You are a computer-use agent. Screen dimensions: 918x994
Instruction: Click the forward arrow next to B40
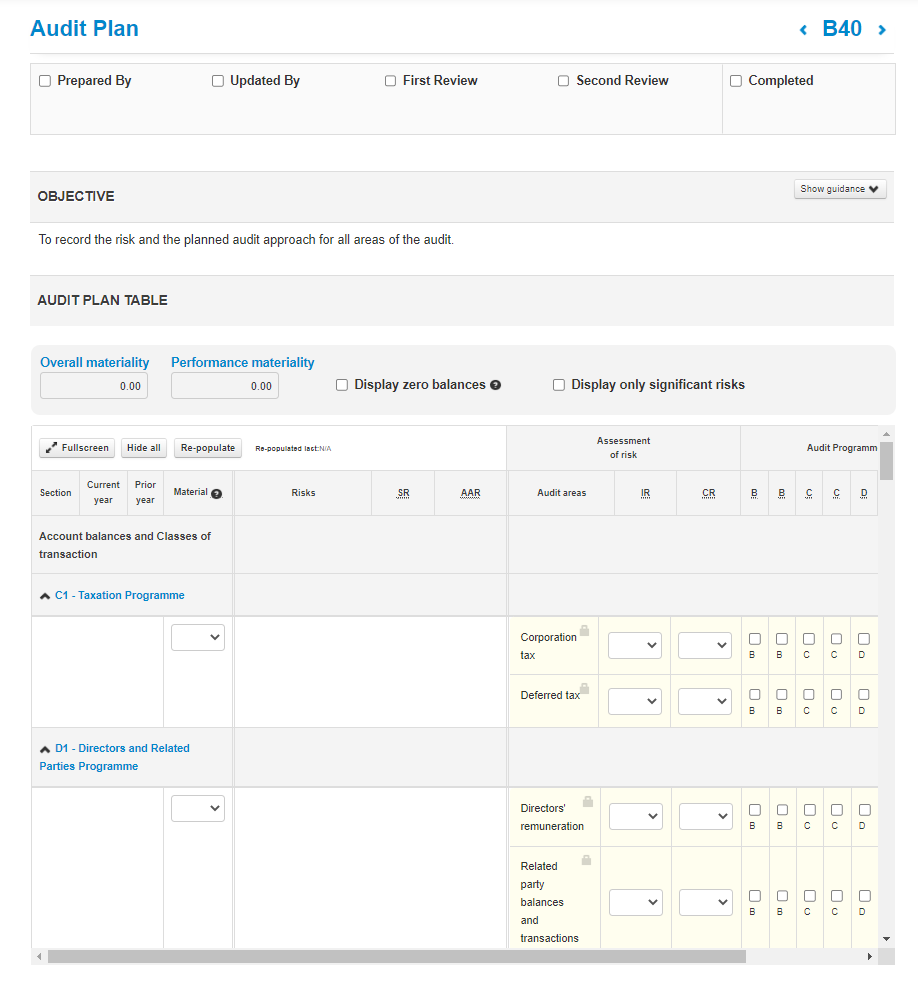(x=881, y=29)
